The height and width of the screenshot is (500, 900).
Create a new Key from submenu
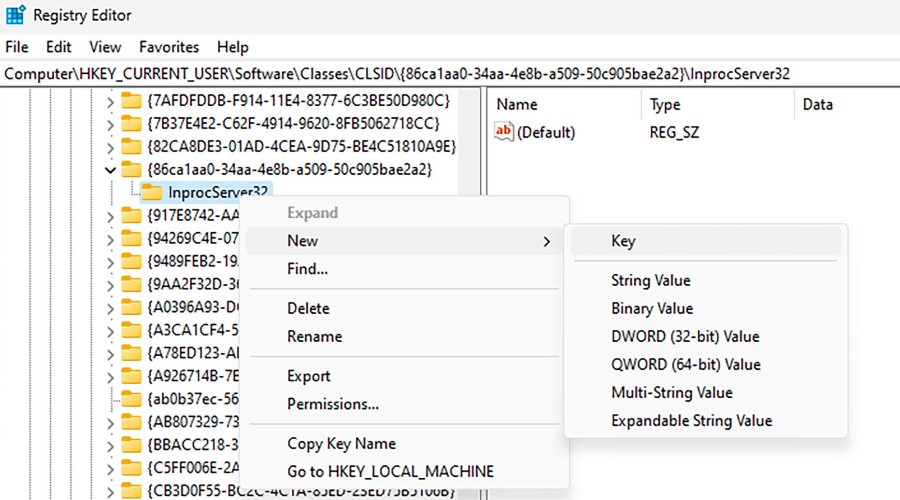[x=705, y=241]
